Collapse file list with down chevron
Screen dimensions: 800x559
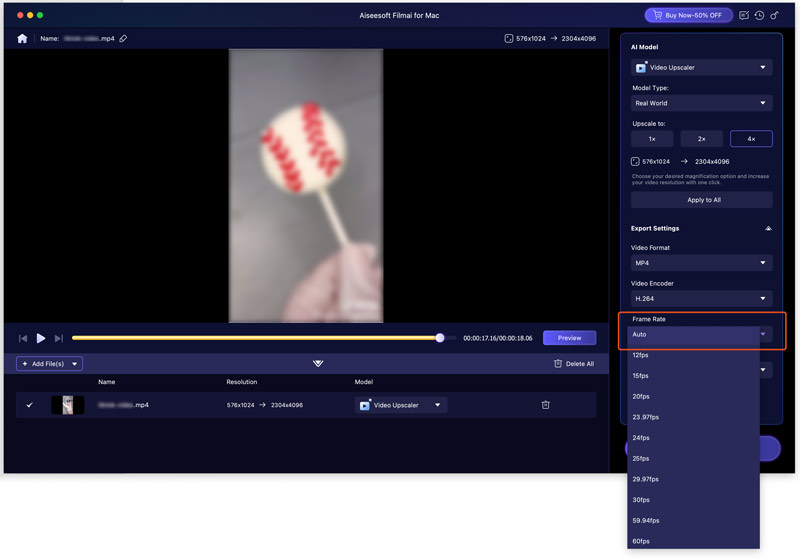tap(318, 363)
